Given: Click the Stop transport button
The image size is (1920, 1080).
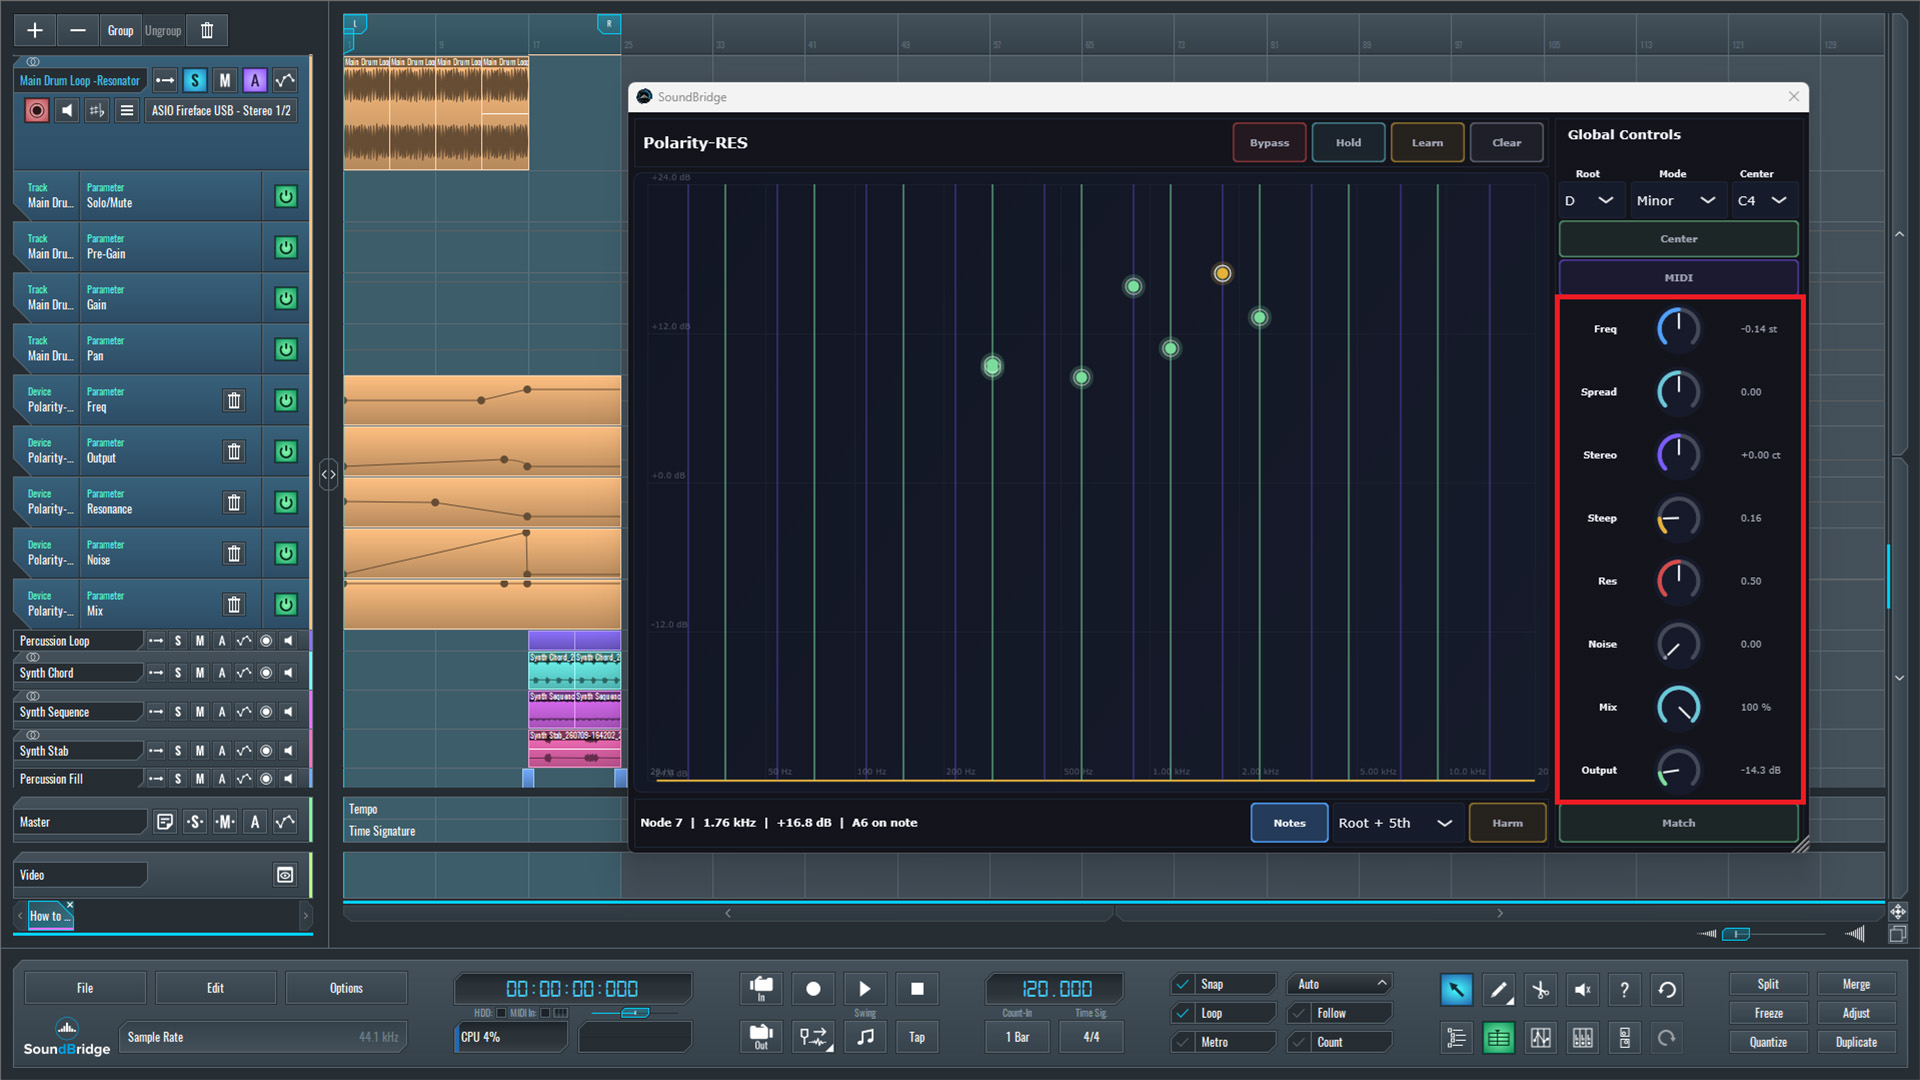Looking at the screenshot, I should 917,989.
